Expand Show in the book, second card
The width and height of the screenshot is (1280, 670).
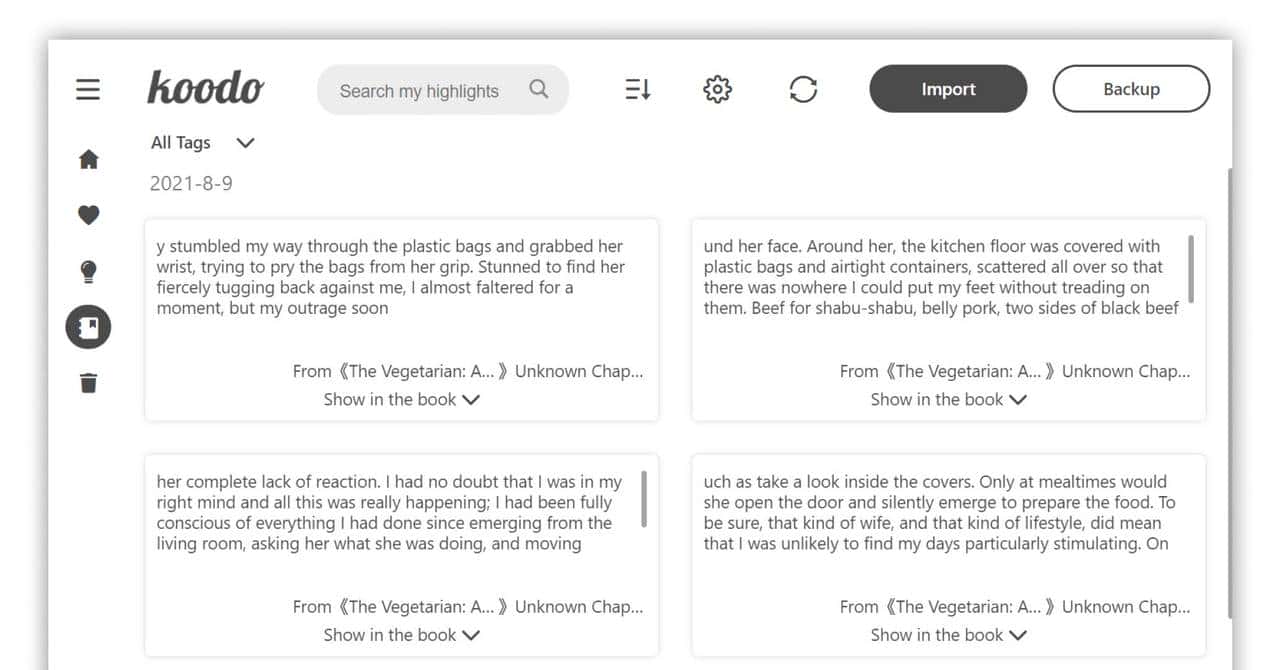click(948, 399)
